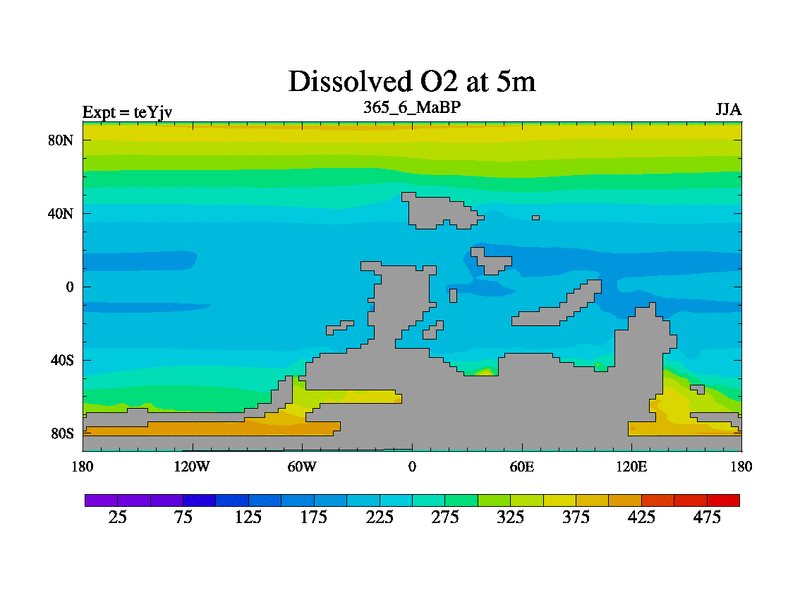This screenshot has height=600, width=800.
Task: Click the "125" colorbar value label
Action: tap(248, 517)
